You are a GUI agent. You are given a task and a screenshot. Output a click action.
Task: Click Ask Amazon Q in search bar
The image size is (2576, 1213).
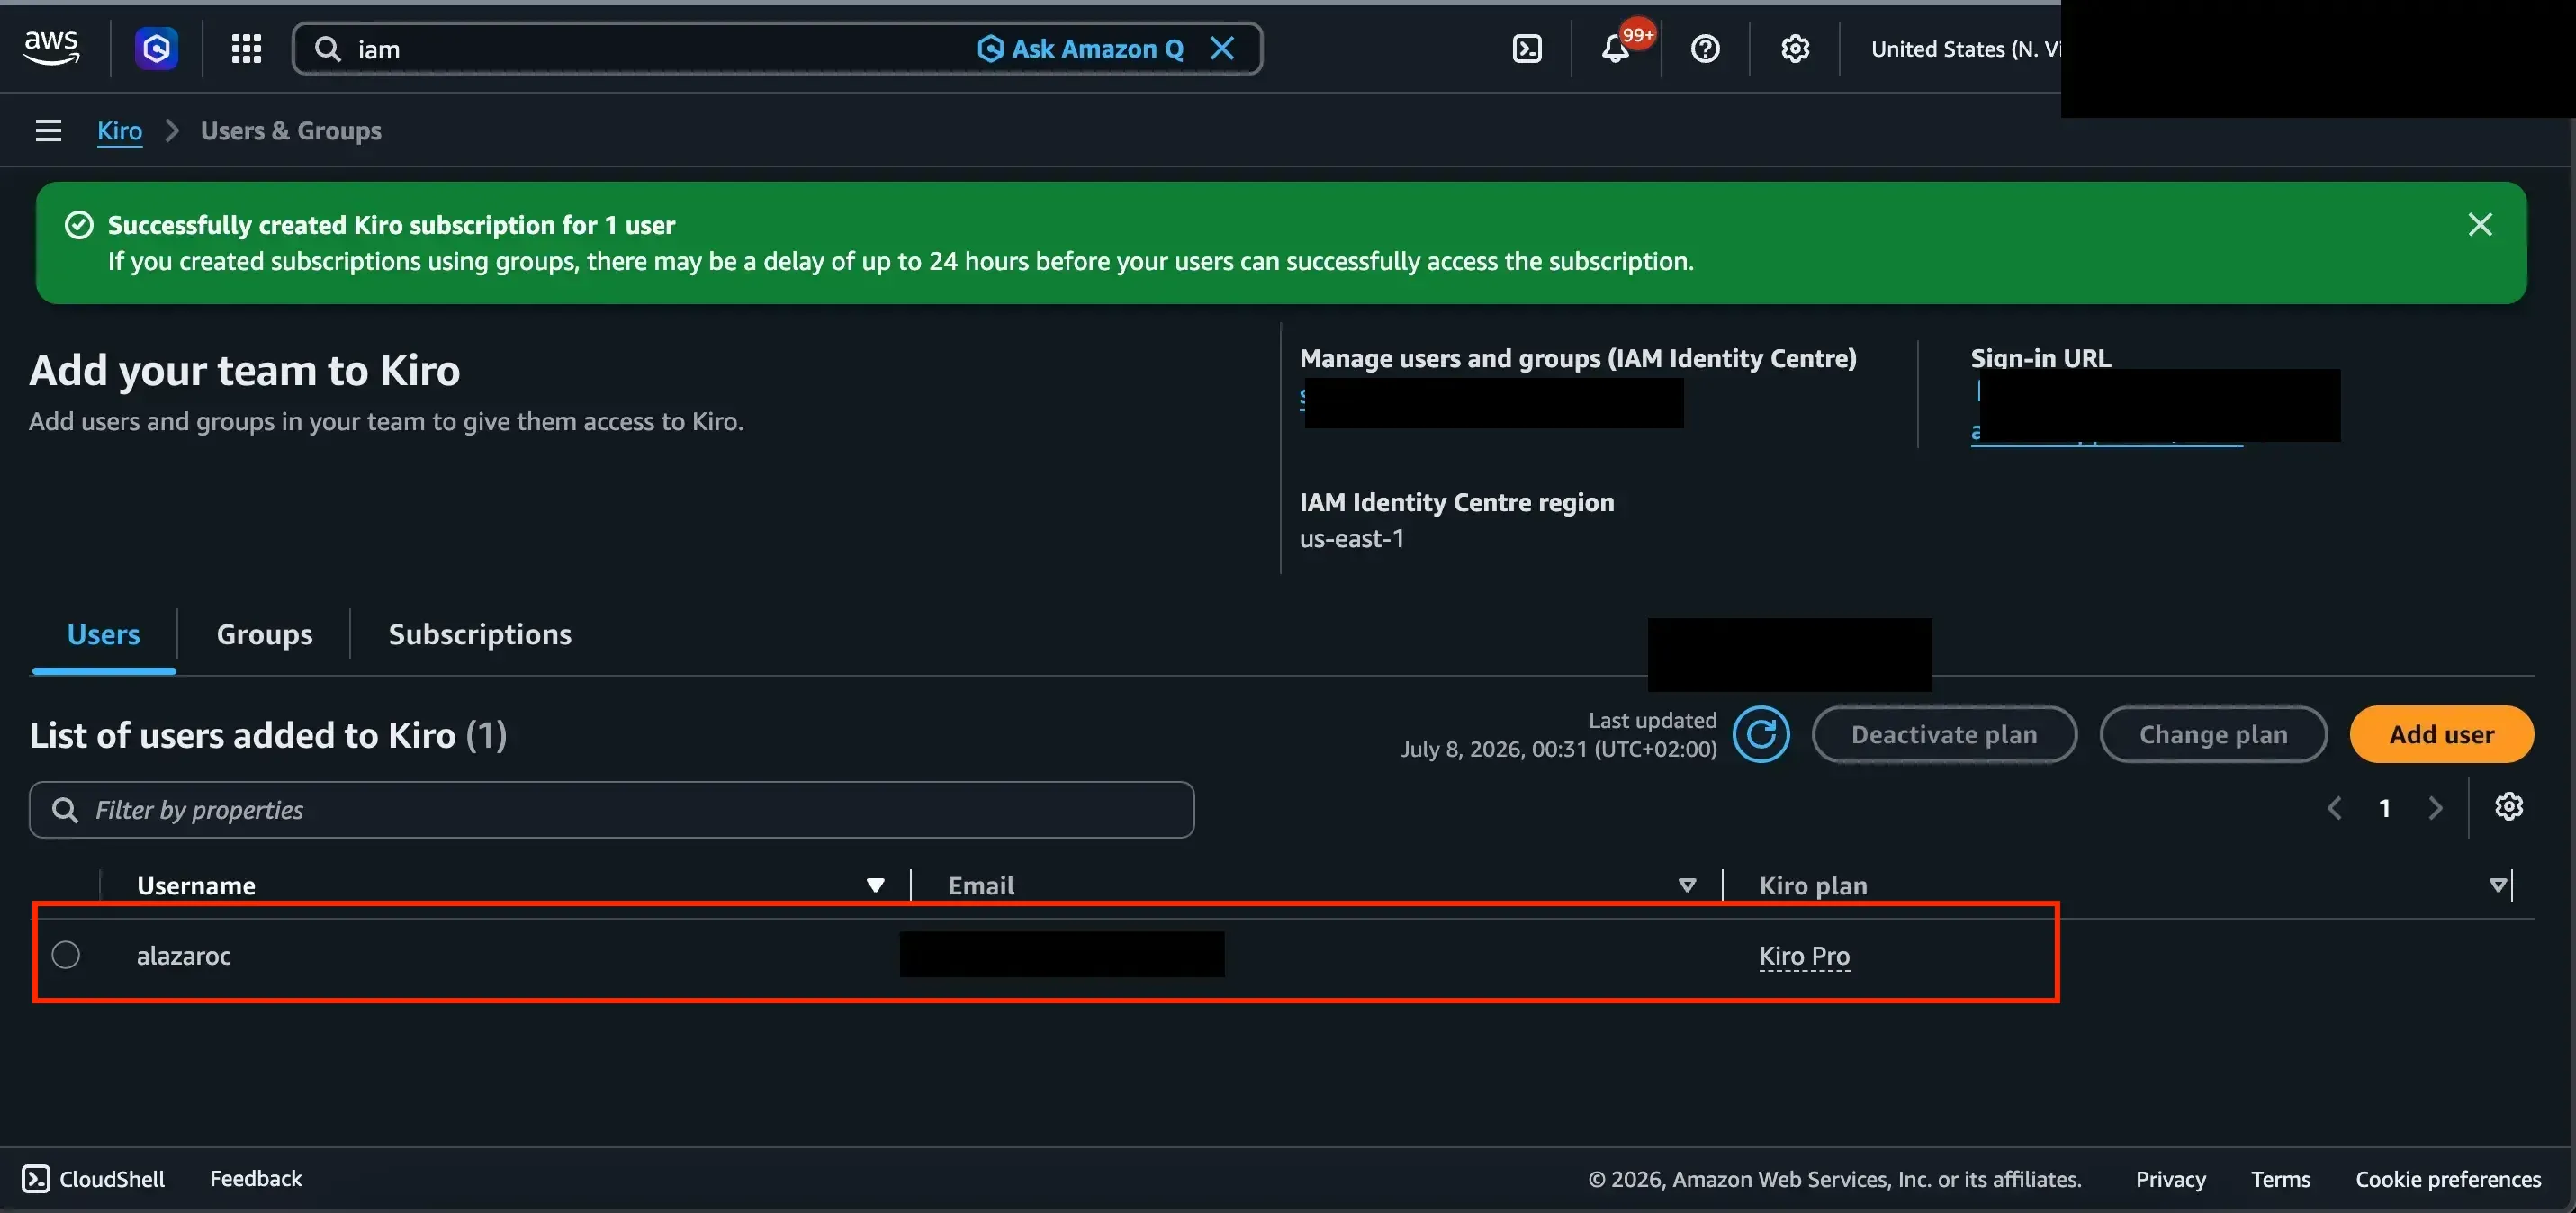pyautogui.click(x=1081, y=48)
